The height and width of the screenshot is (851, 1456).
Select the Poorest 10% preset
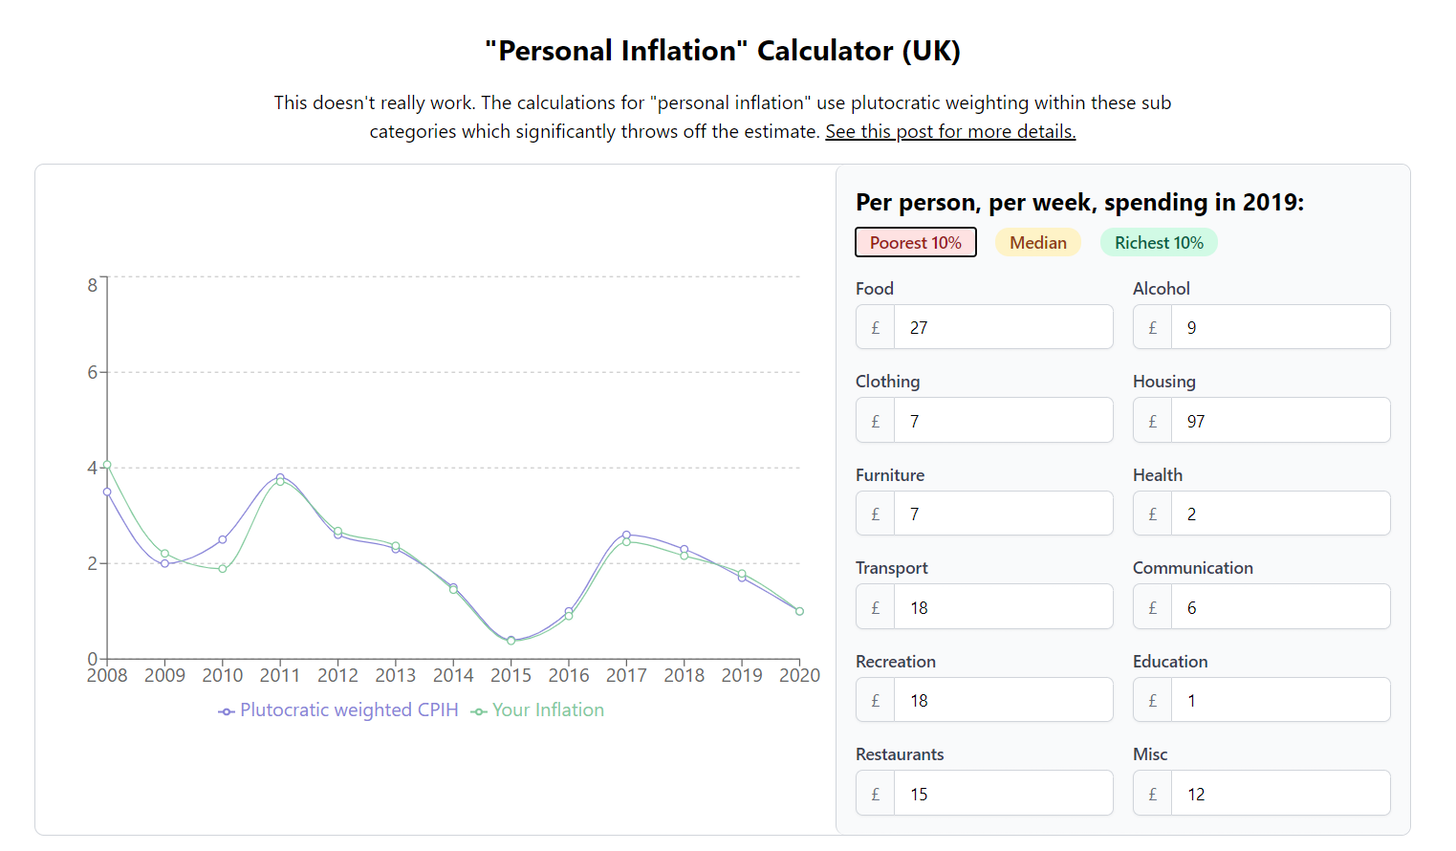[x=915, y=243]
